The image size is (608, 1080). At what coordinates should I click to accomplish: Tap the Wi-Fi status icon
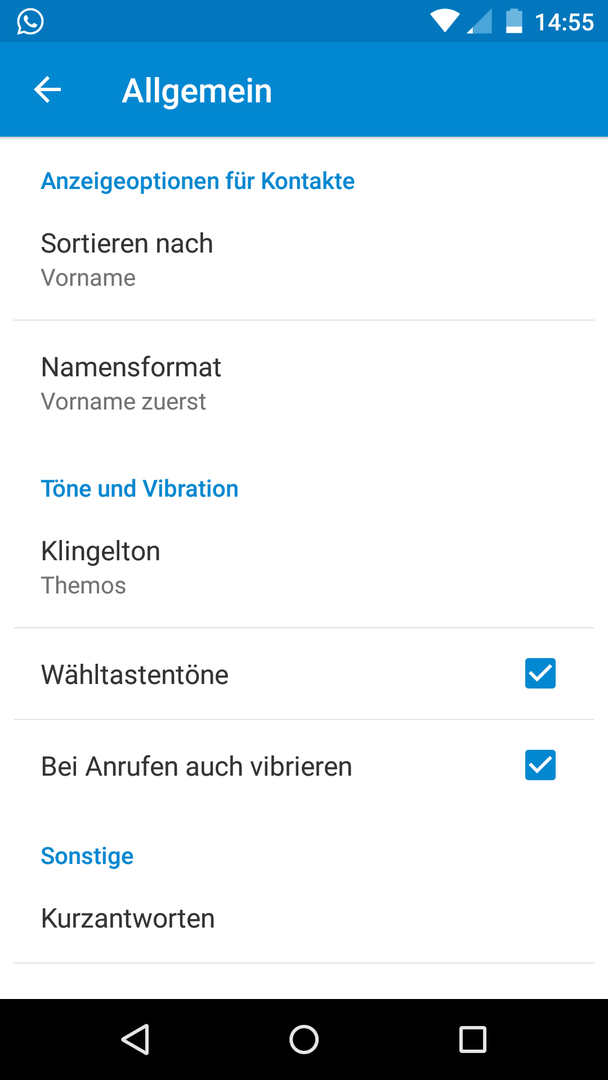click(x=445, y=21)
